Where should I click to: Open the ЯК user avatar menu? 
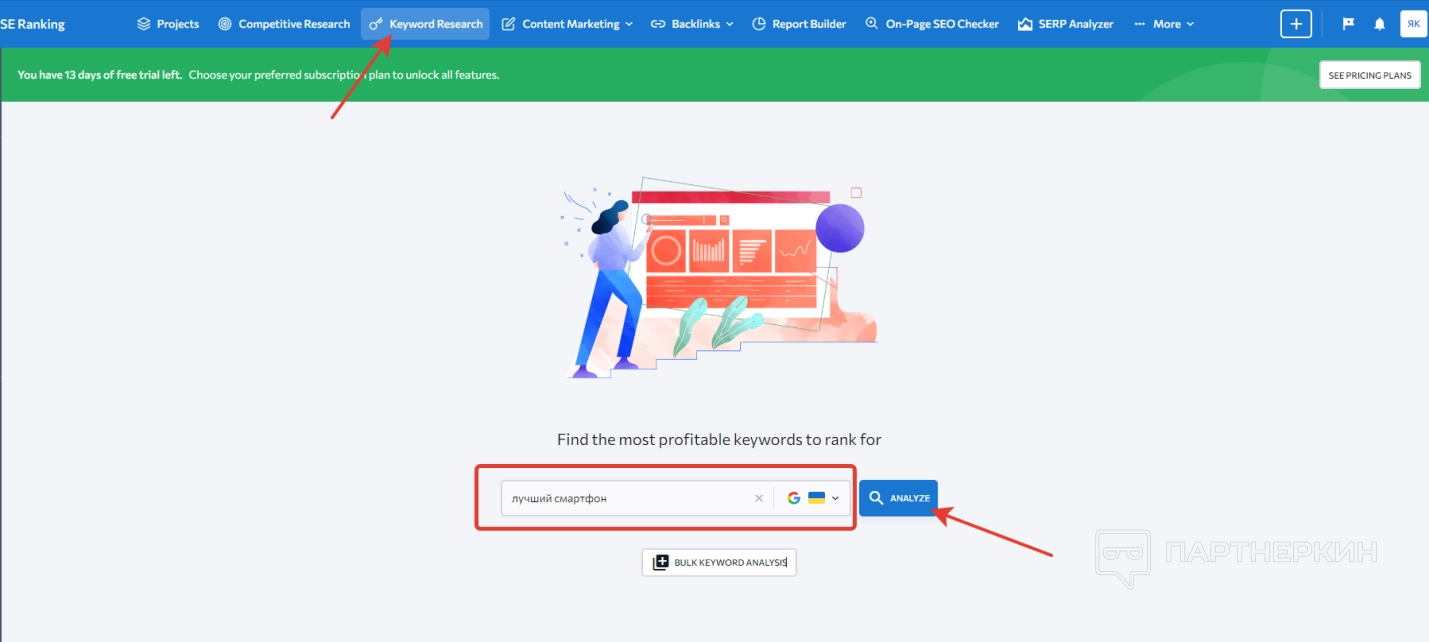[1413, 24]
